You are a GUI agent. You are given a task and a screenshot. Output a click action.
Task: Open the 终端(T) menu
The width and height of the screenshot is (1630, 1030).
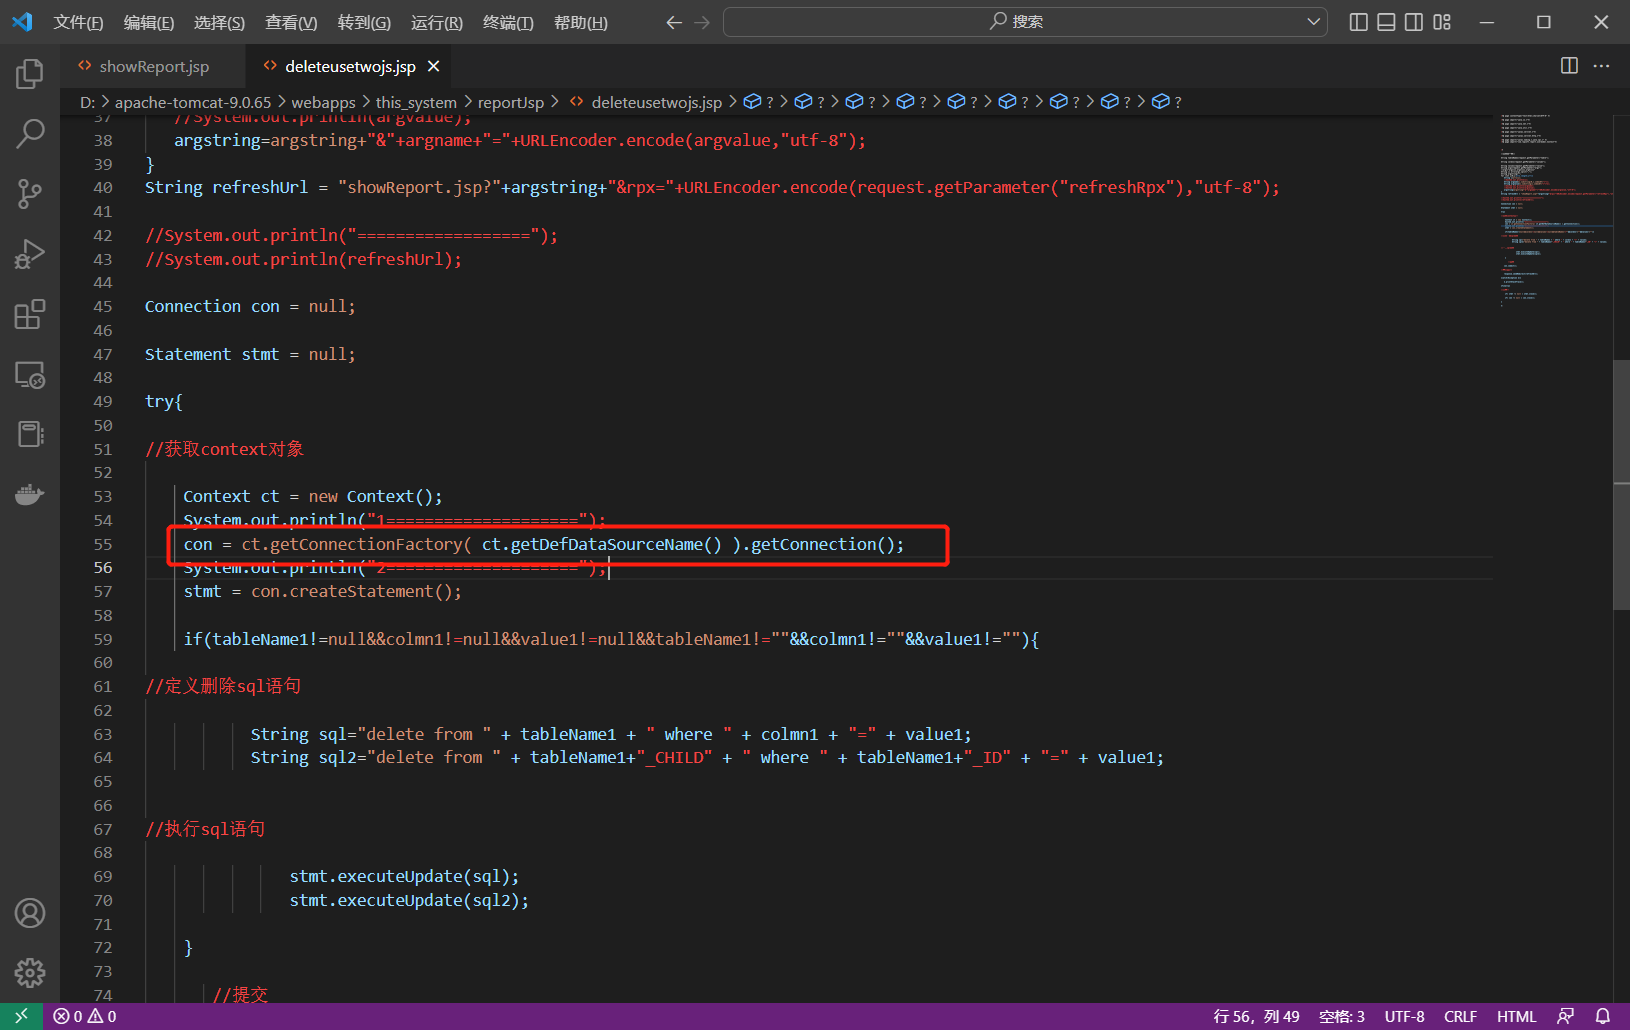pyautogui.click(x=508, y=22)
